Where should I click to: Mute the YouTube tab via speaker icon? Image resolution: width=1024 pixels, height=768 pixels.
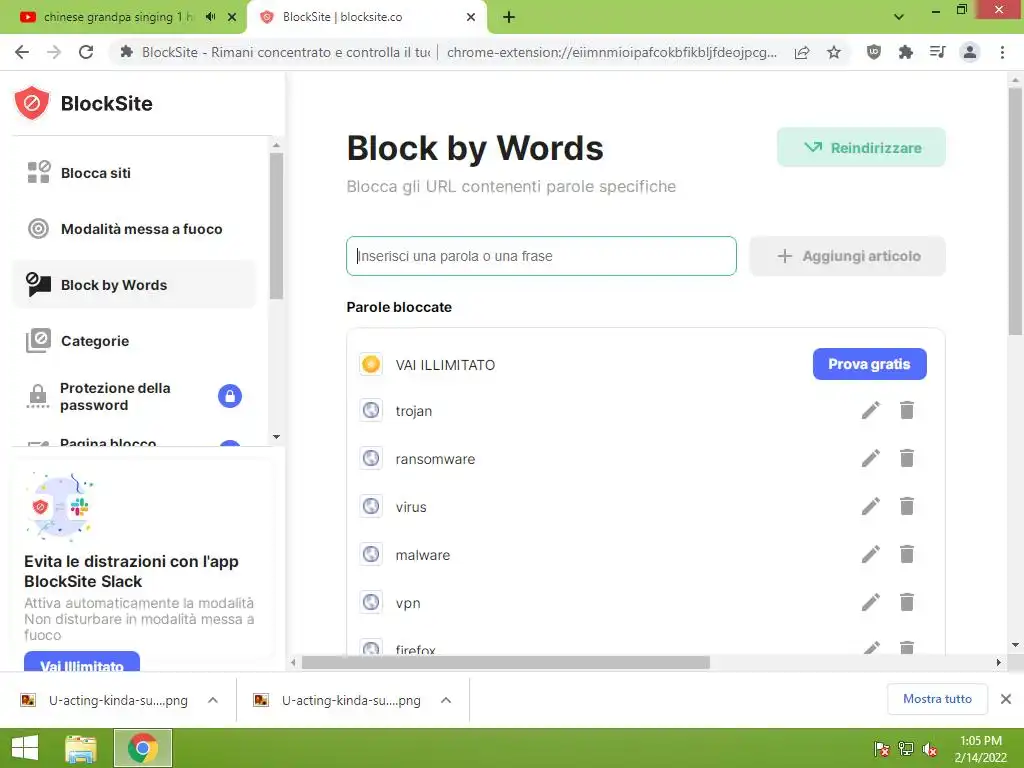pos(210,17)
